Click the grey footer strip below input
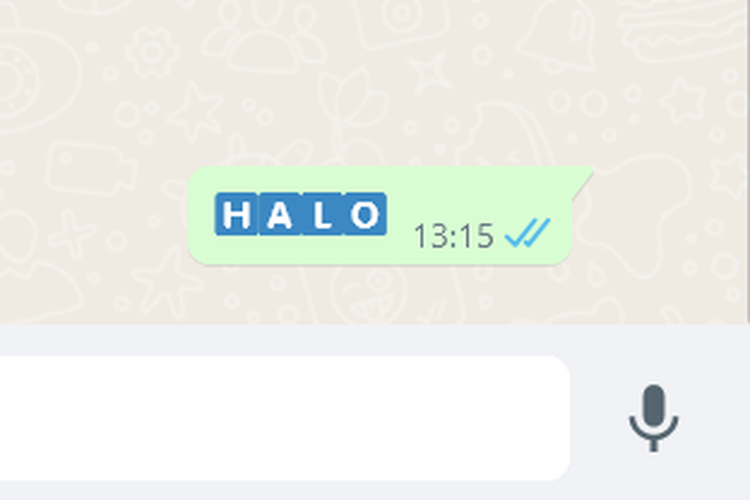Screen dimensions: 750x500 click(375, 490)
